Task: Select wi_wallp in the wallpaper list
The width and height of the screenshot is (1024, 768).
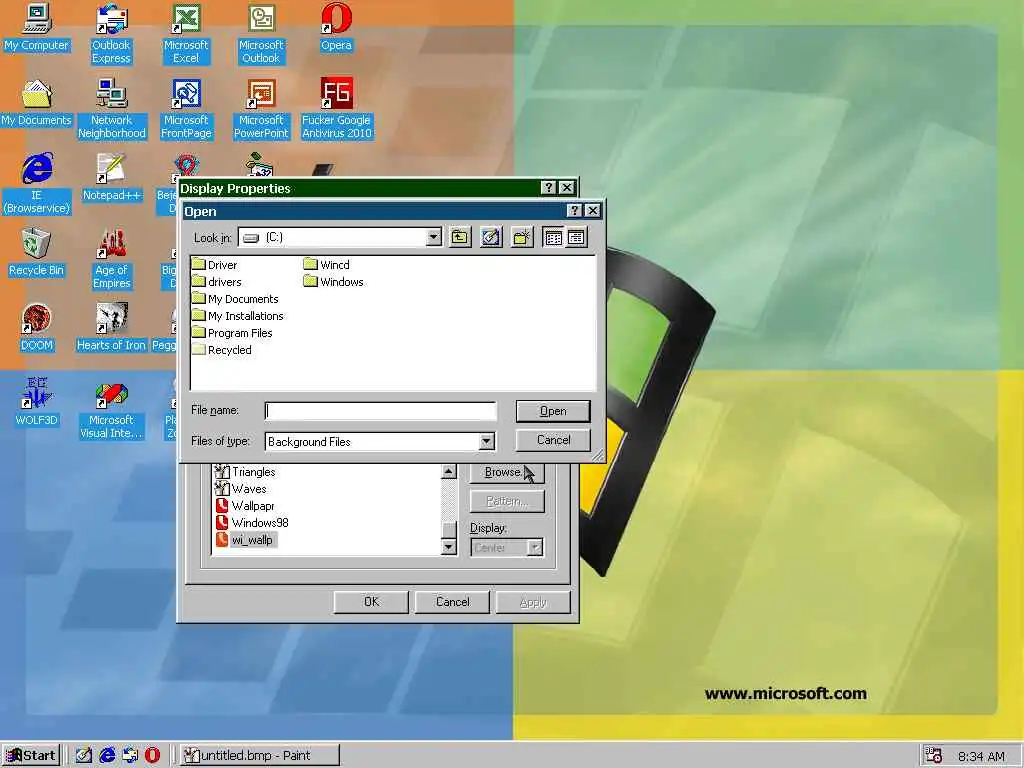Action: [x=245, y=539]
